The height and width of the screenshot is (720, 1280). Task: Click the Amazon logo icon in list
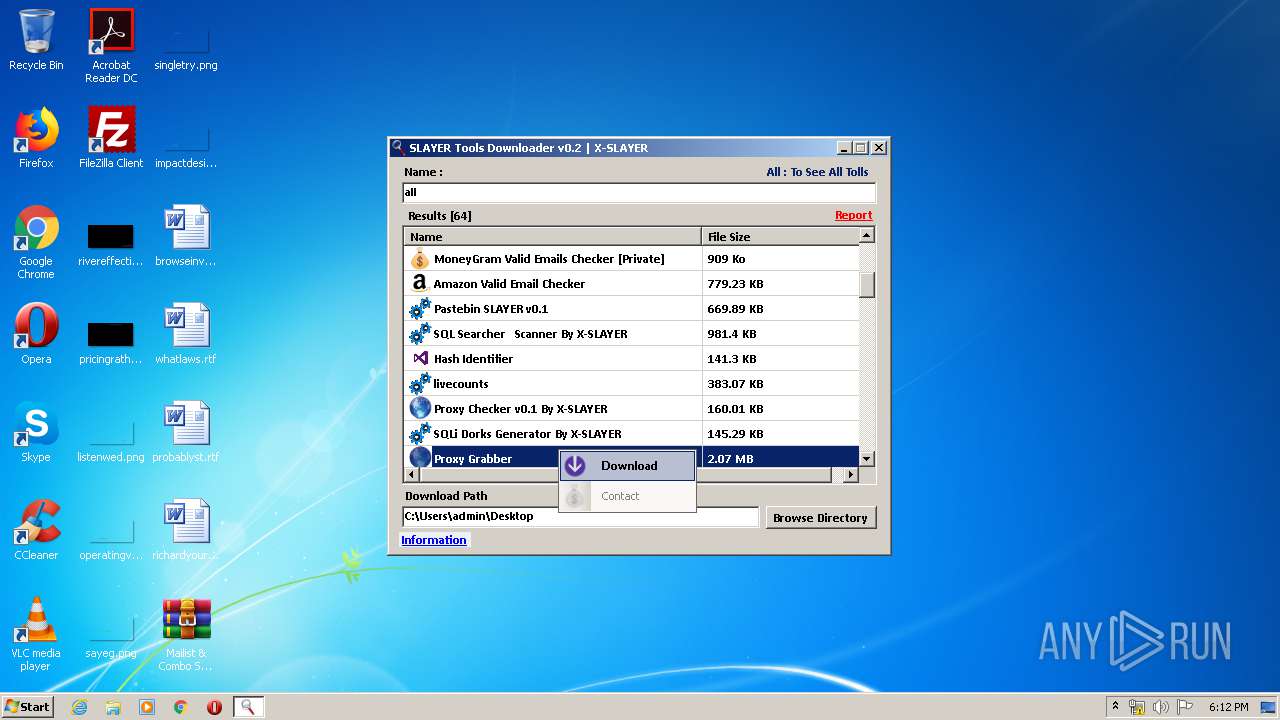(x=420, y=284)
